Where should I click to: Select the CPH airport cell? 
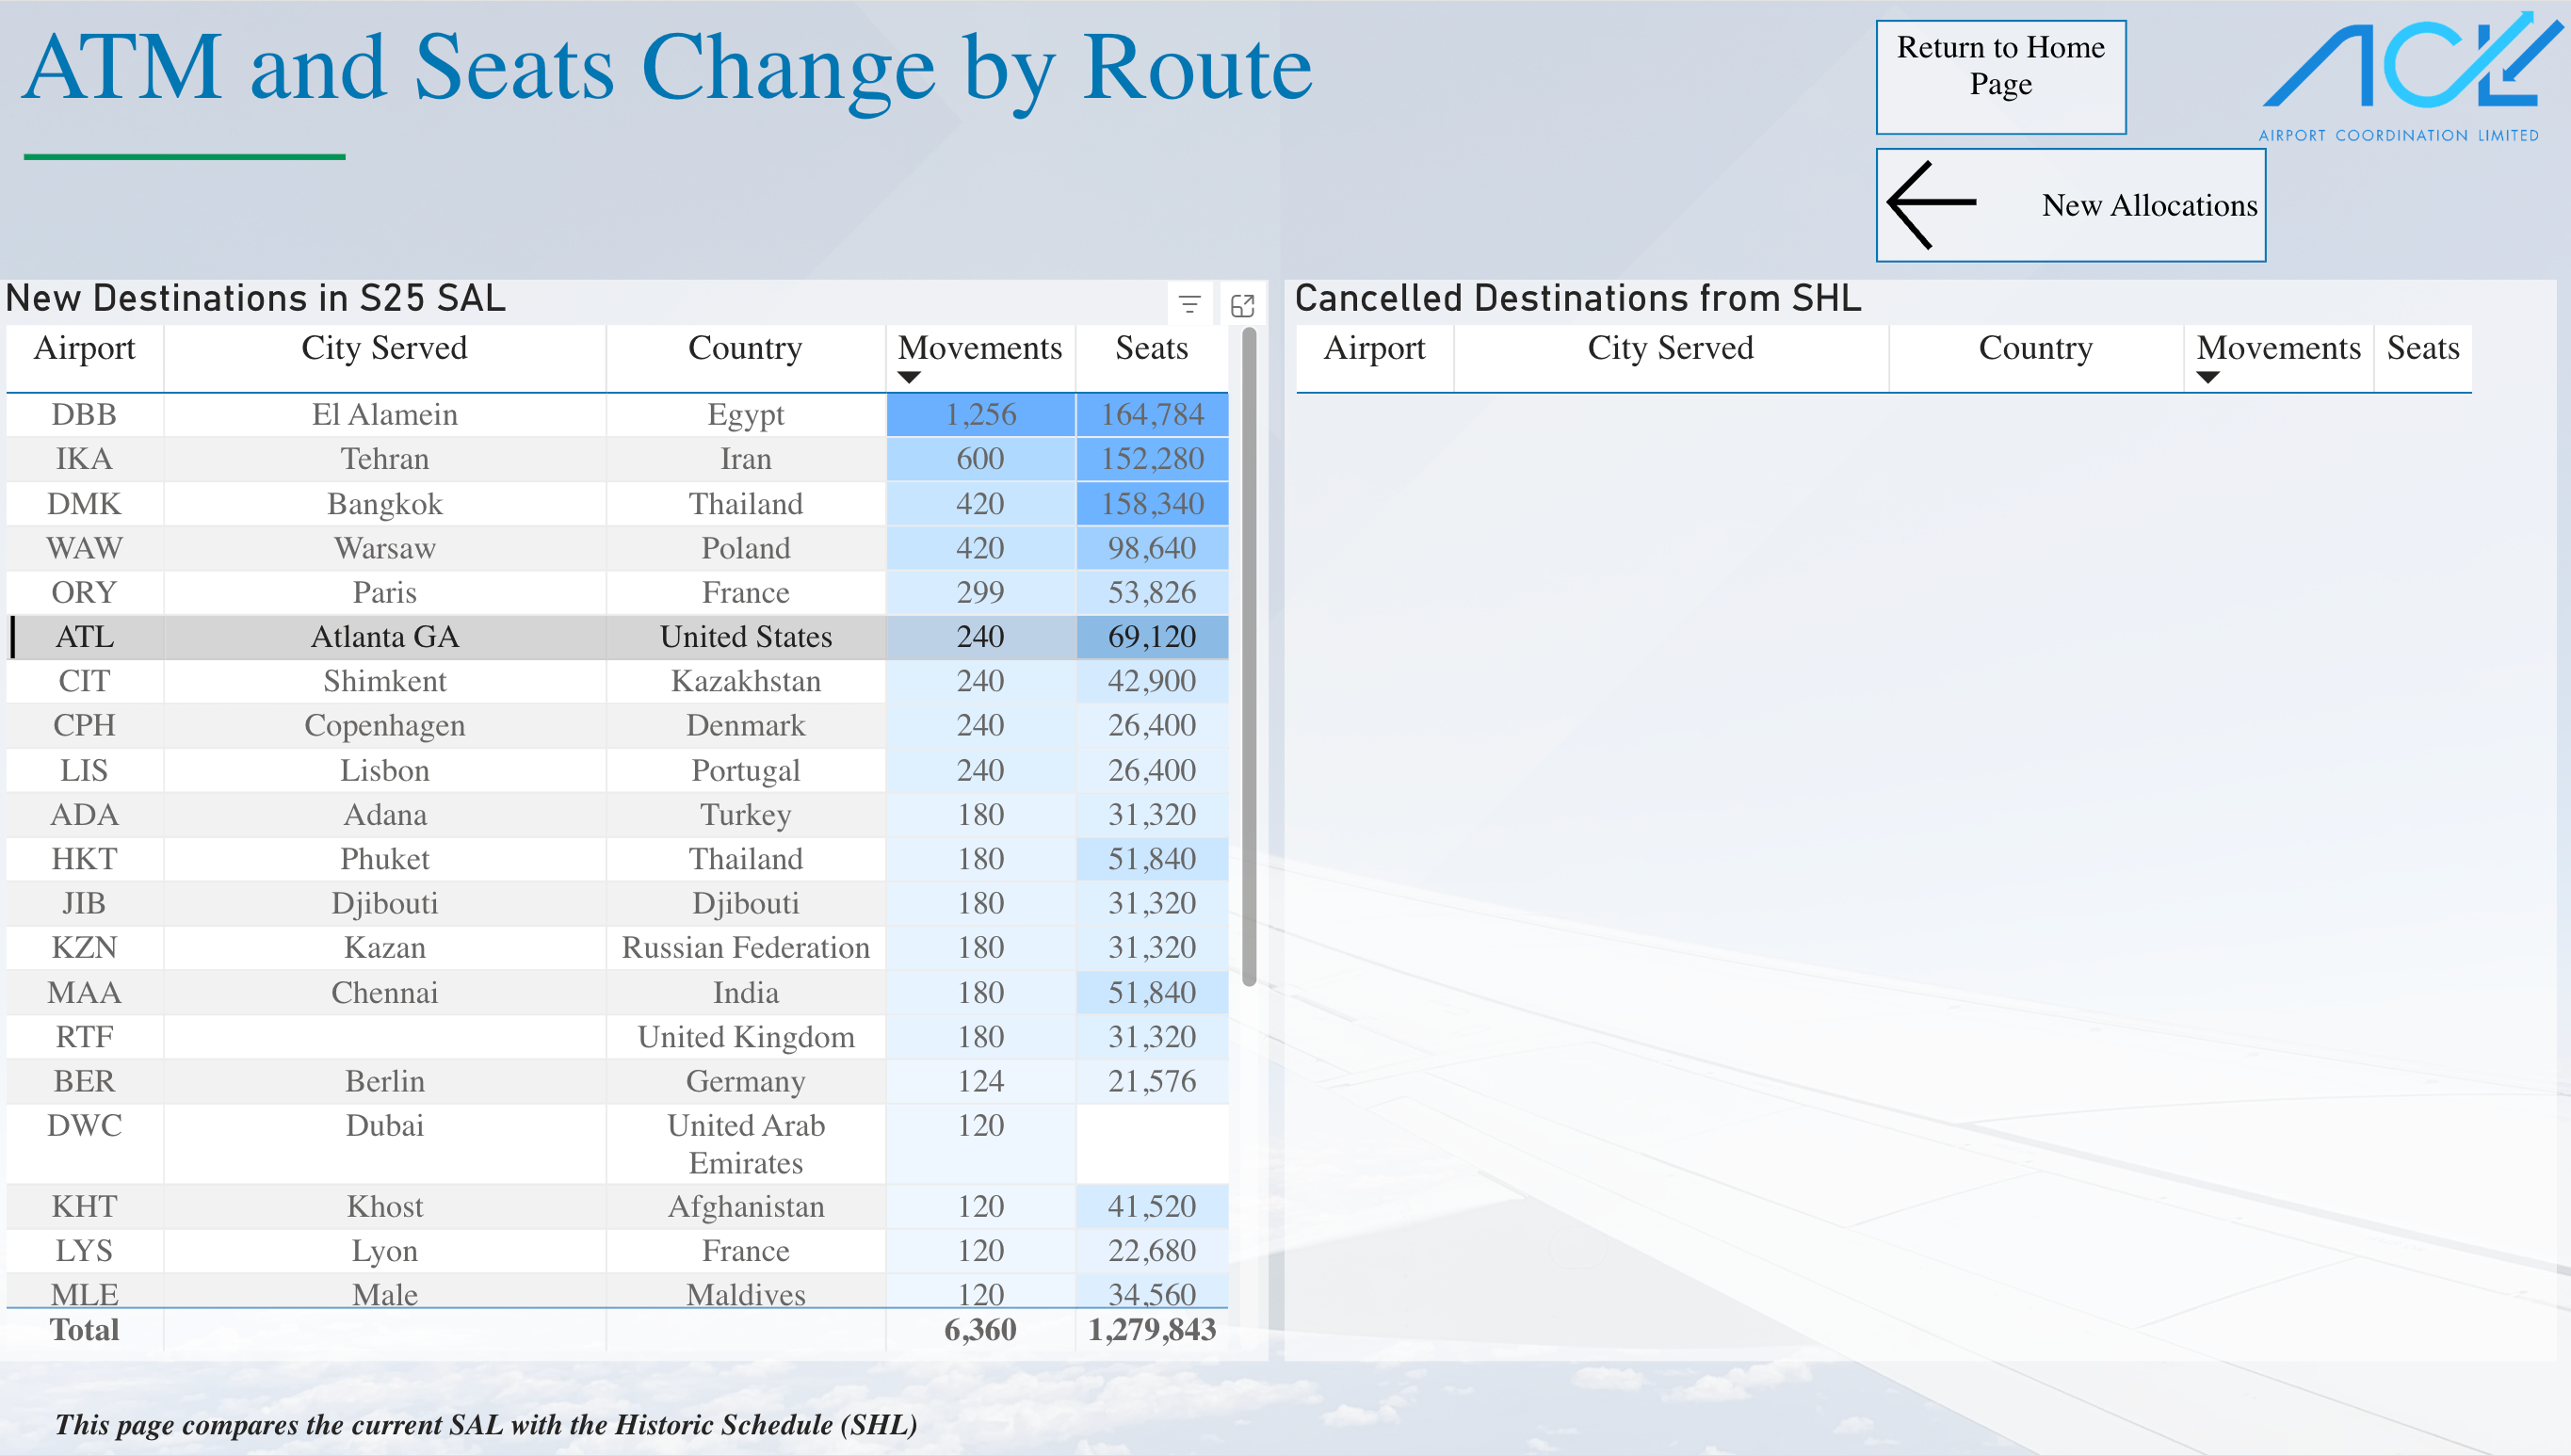tap(84, 725)
